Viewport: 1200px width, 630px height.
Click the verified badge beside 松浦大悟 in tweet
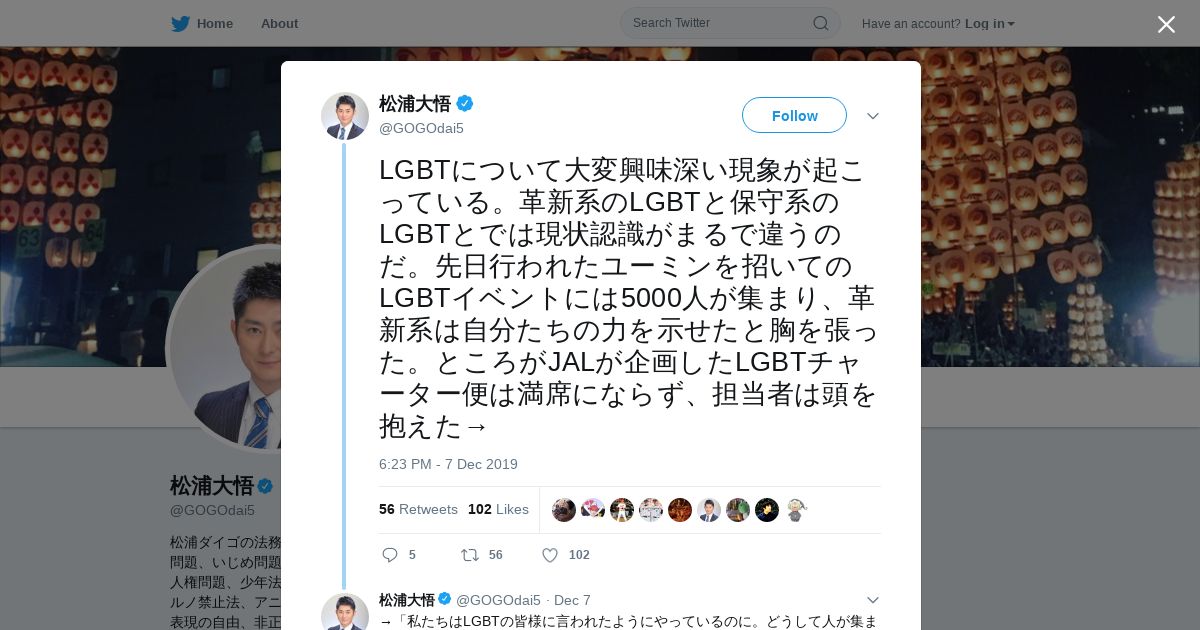(x=465, y=103)
